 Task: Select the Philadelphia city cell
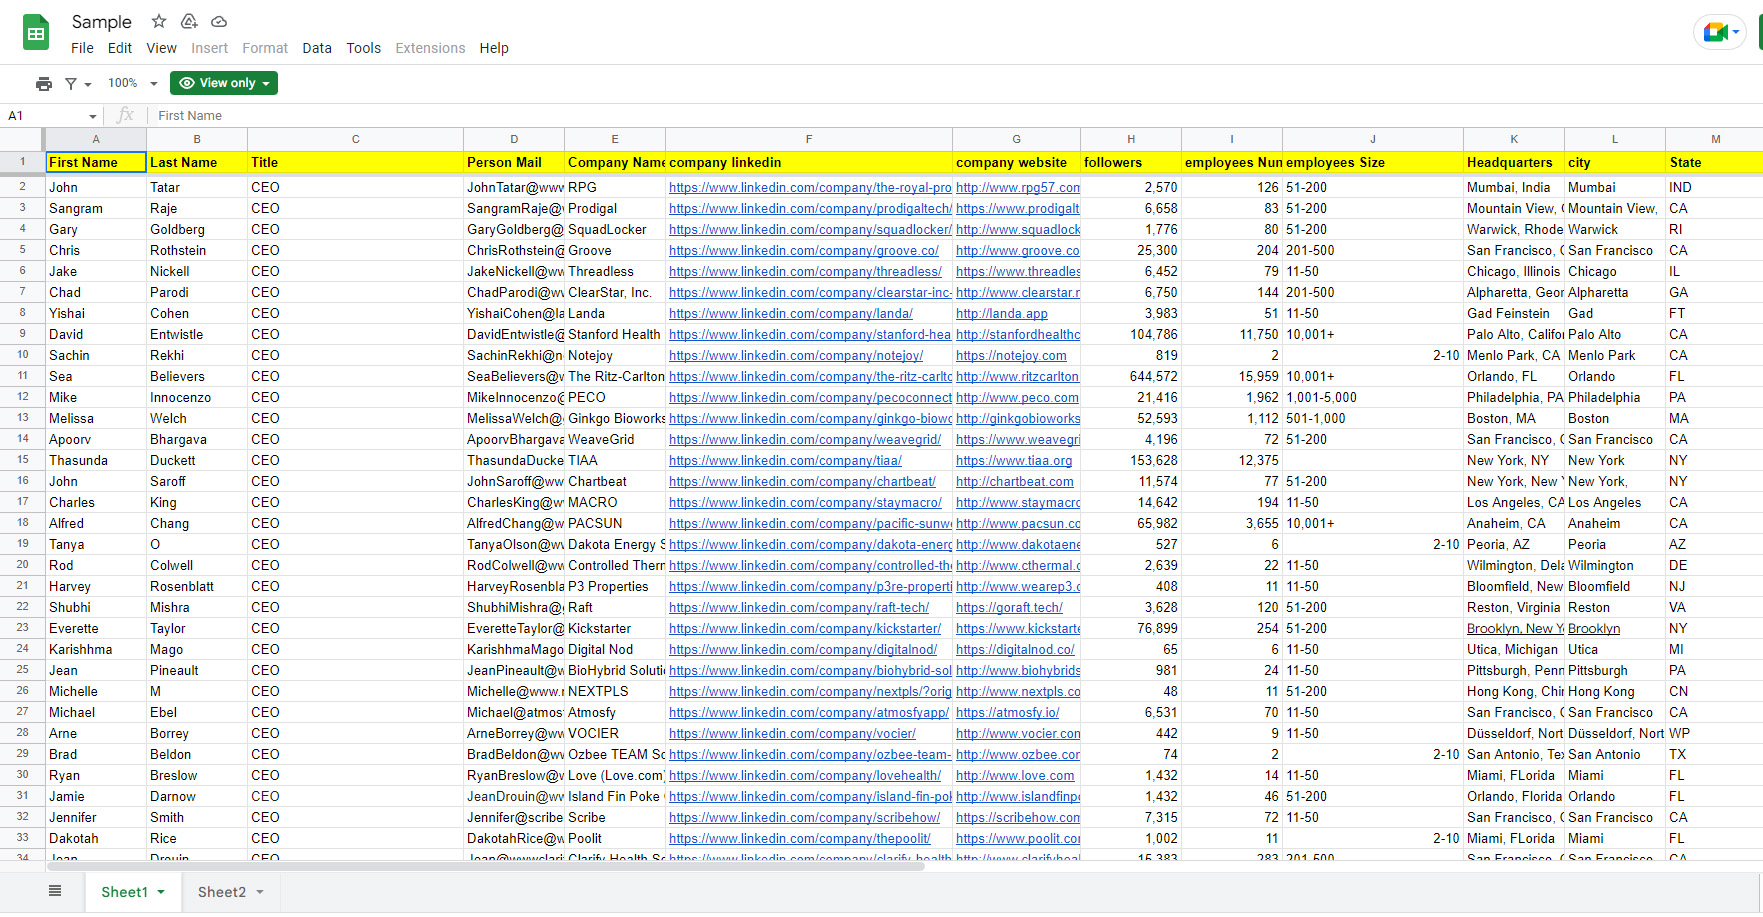[1615, 397]
